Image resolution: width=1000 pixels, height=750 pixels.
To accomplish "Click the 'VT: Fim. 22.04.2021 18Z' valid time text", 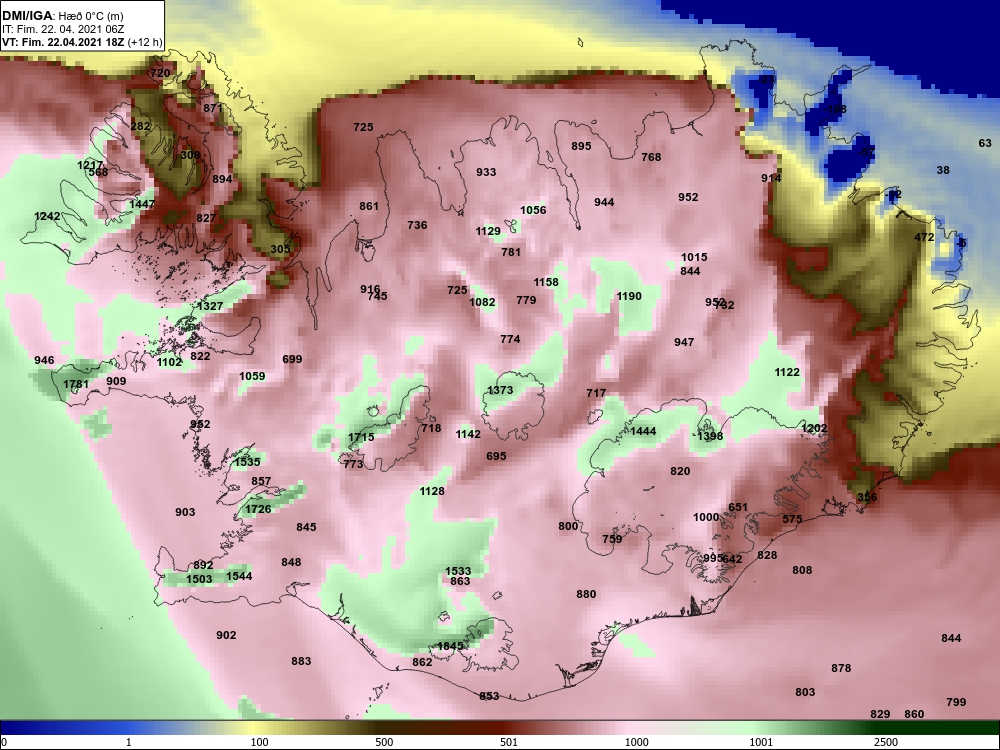I will pos(64,43).
